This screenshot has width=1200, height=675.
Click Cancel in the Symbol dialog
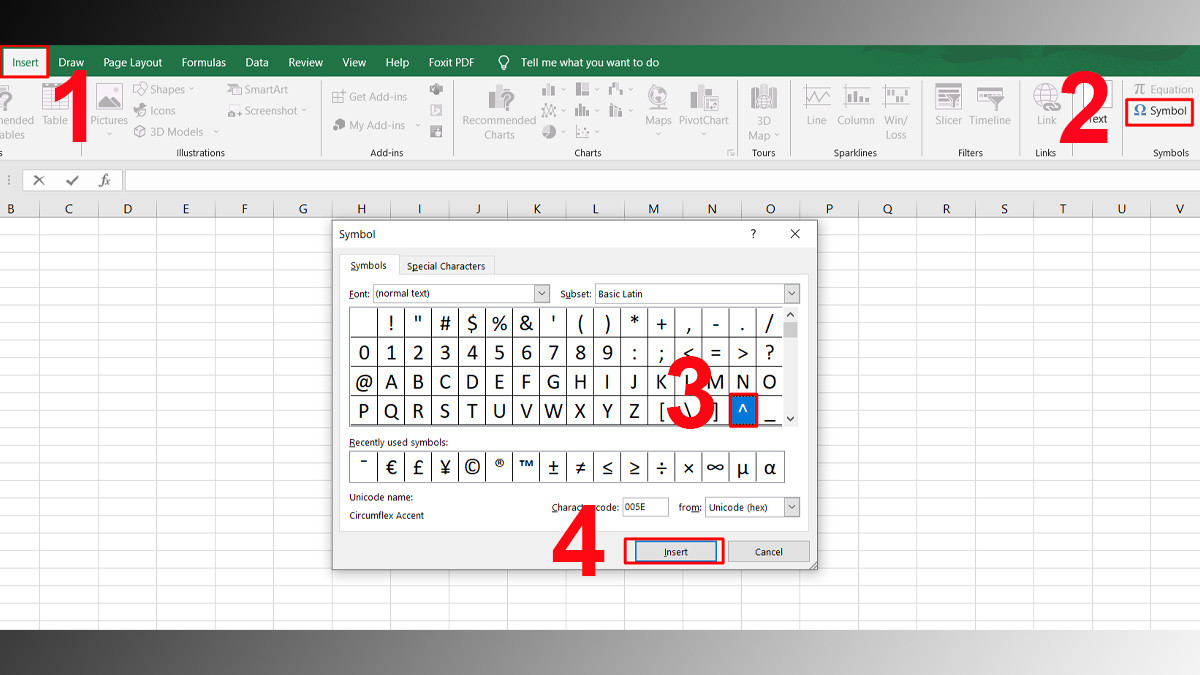click(x=769, y=551)
